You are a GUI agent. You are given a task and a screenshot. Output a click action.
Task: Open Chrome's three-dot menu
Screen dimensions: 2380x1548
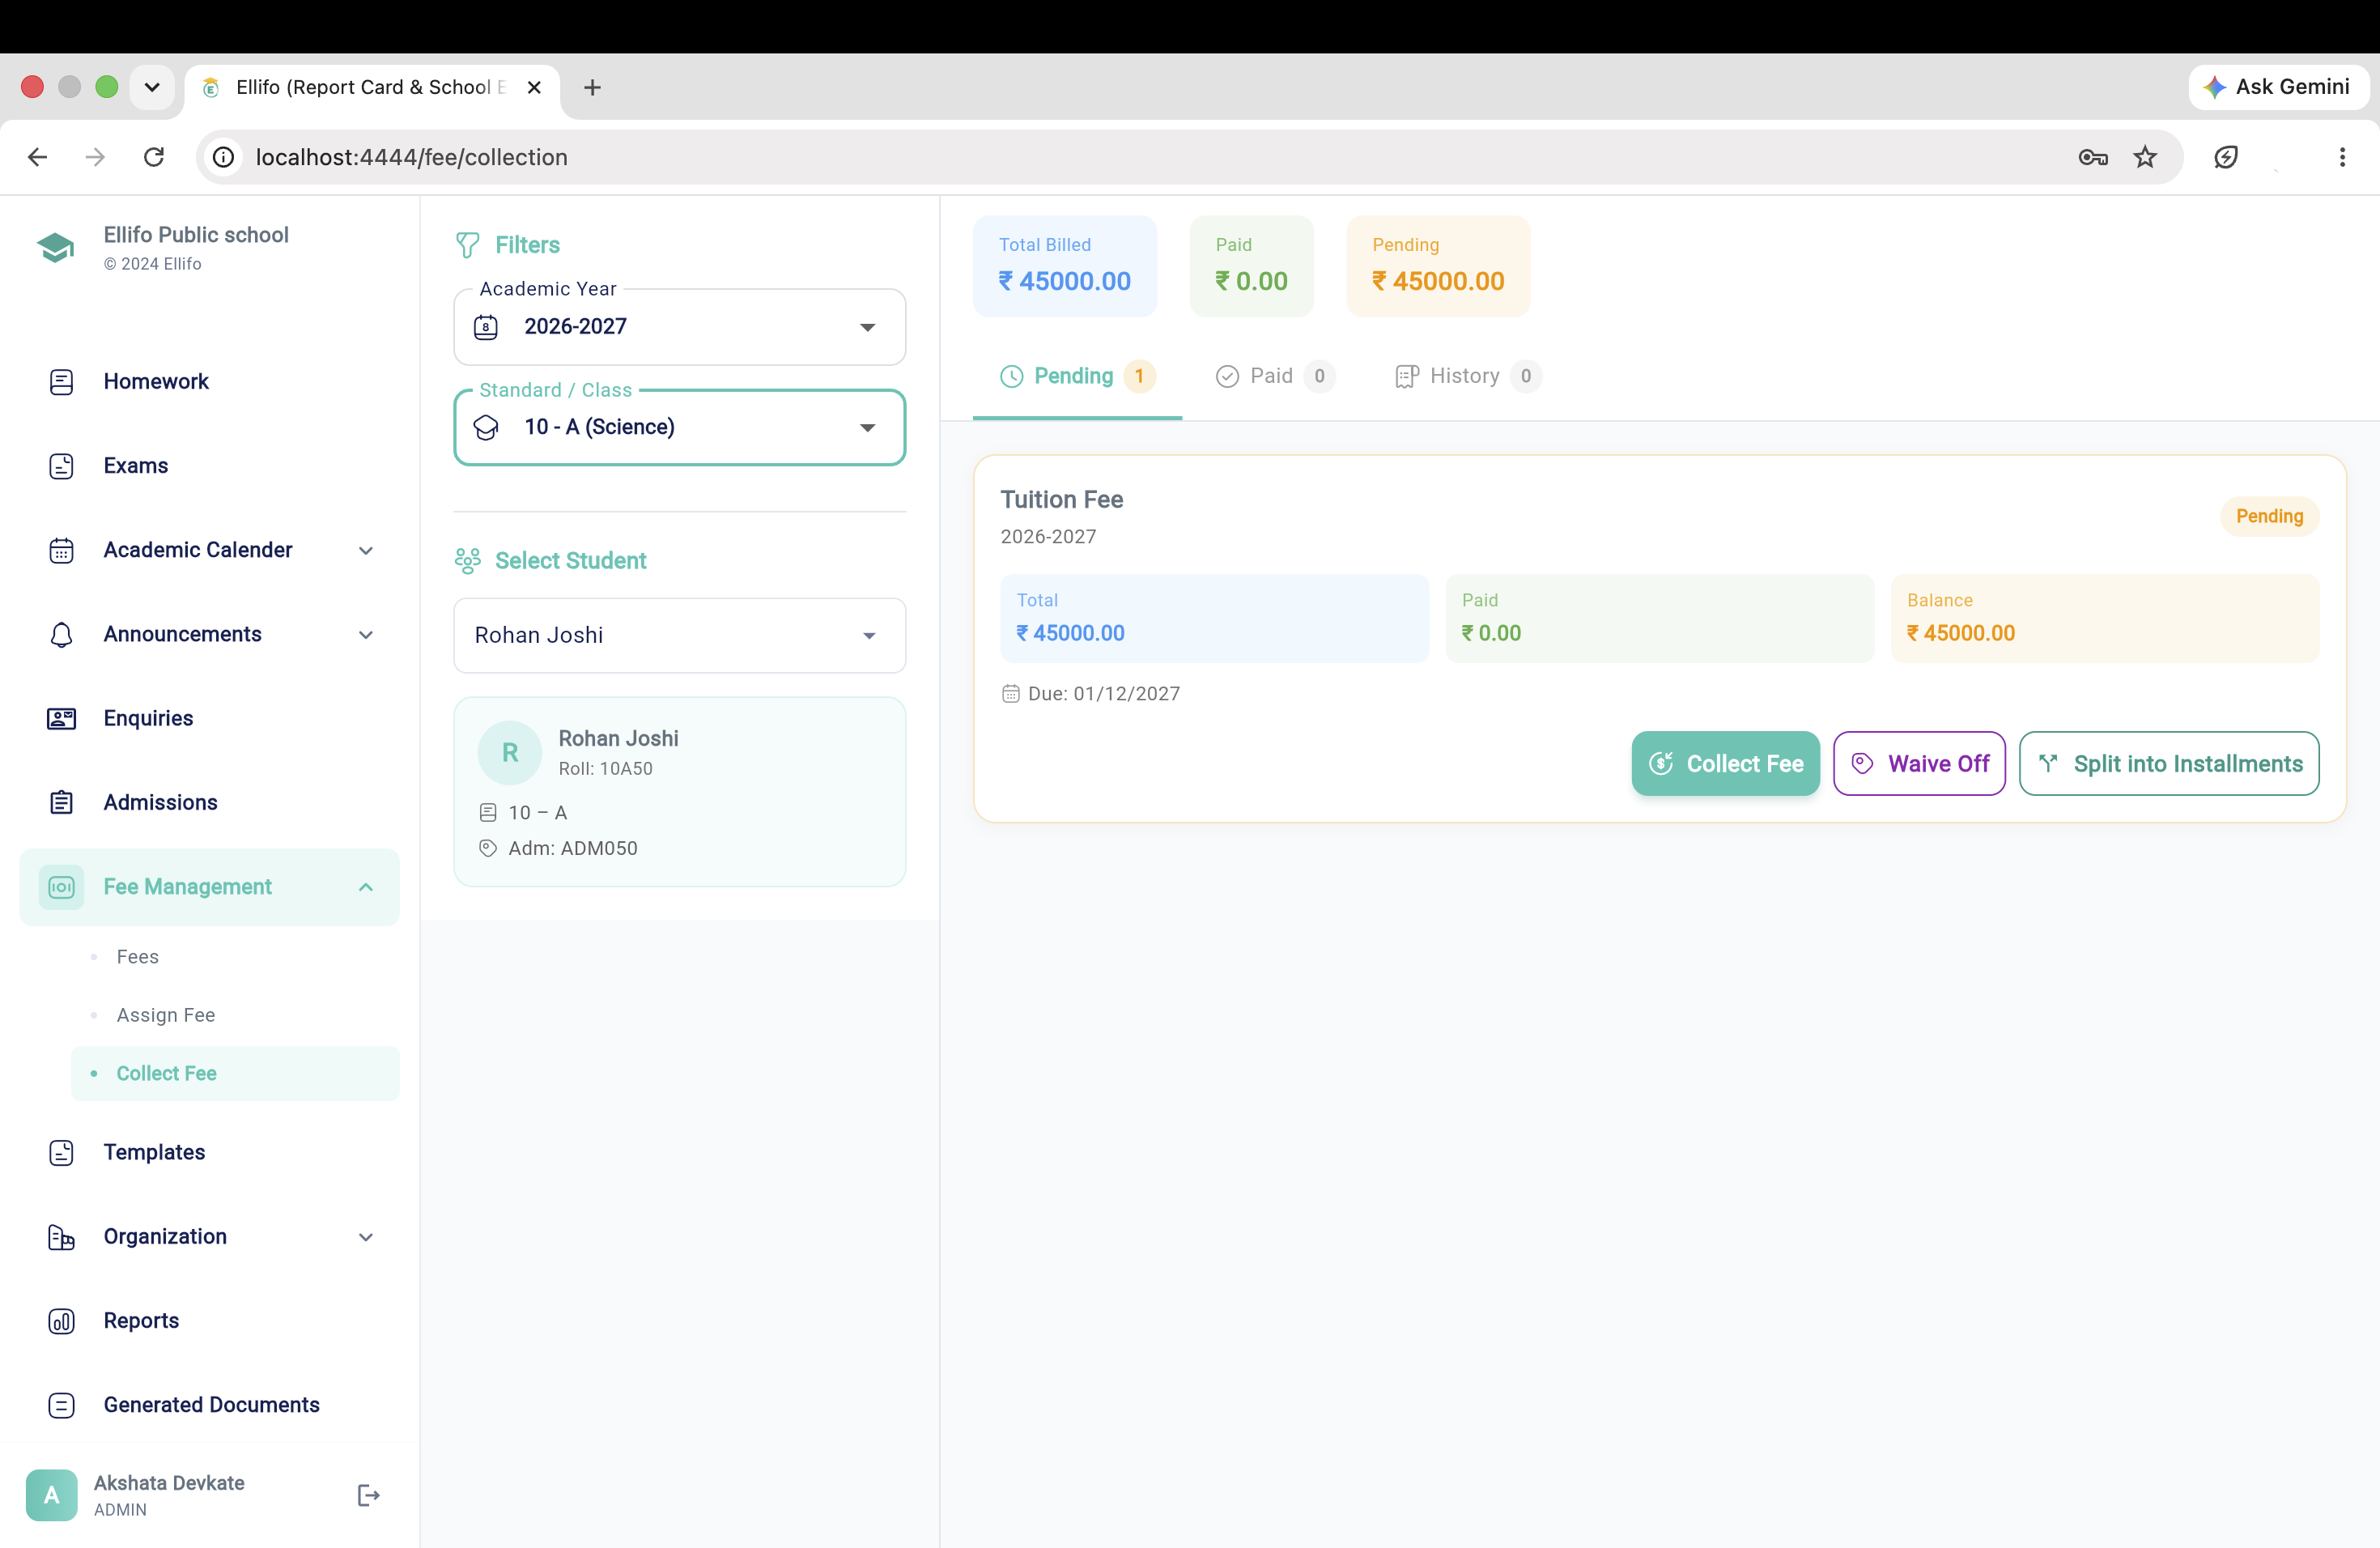click(x=2342, y=157)
